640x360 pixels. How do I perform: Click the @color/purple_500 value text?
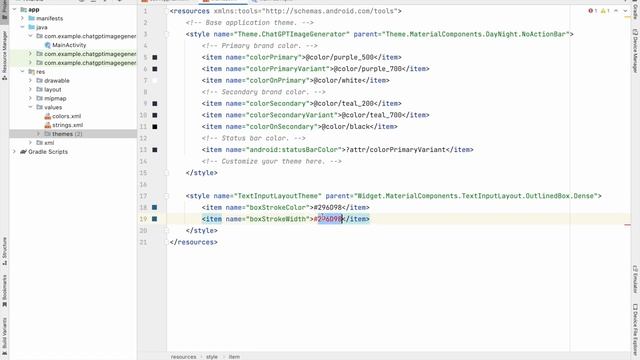(x=340, y=57)
